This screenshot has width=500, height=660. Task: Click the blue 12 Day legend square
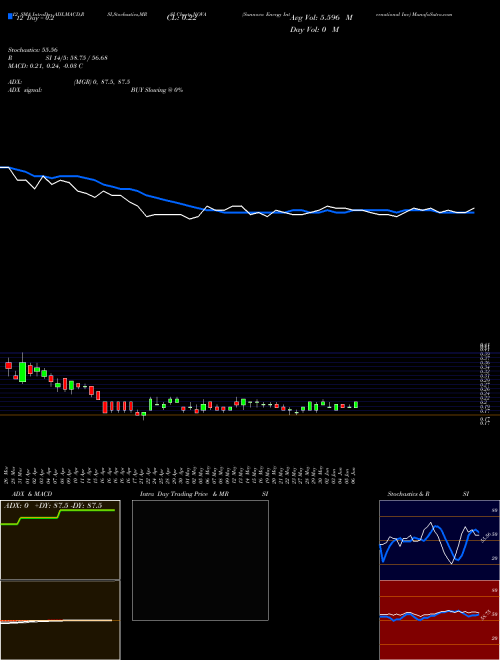11,17
